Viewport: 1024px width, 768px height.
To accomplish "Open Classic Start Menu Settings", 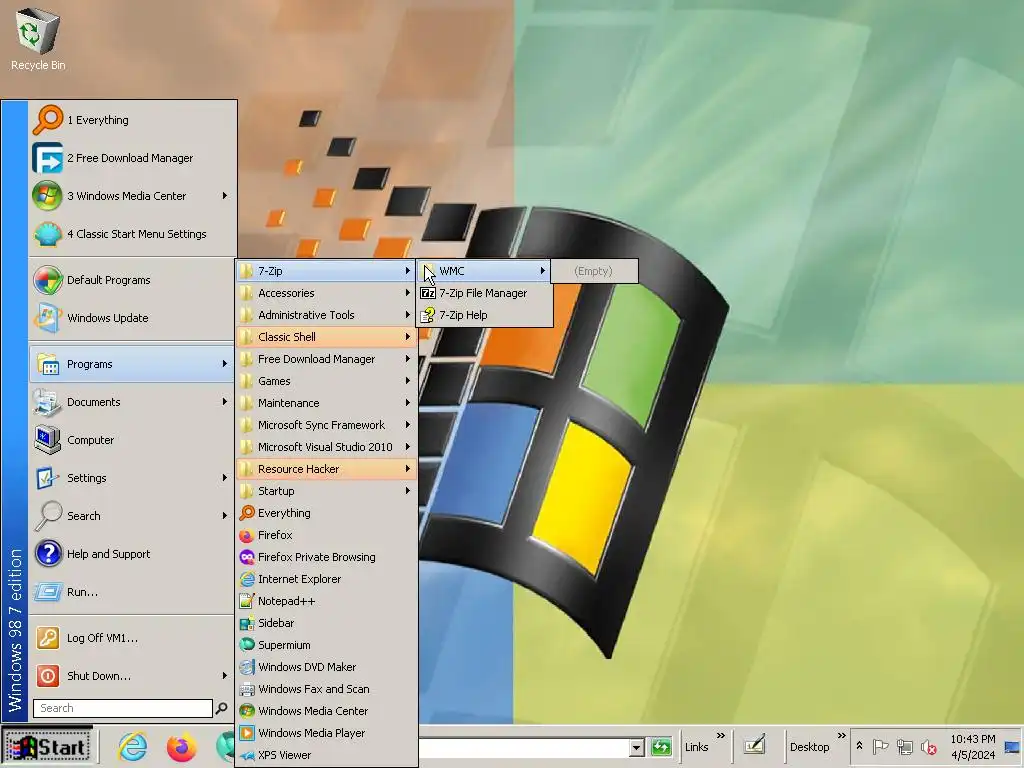I will (133, 234).
